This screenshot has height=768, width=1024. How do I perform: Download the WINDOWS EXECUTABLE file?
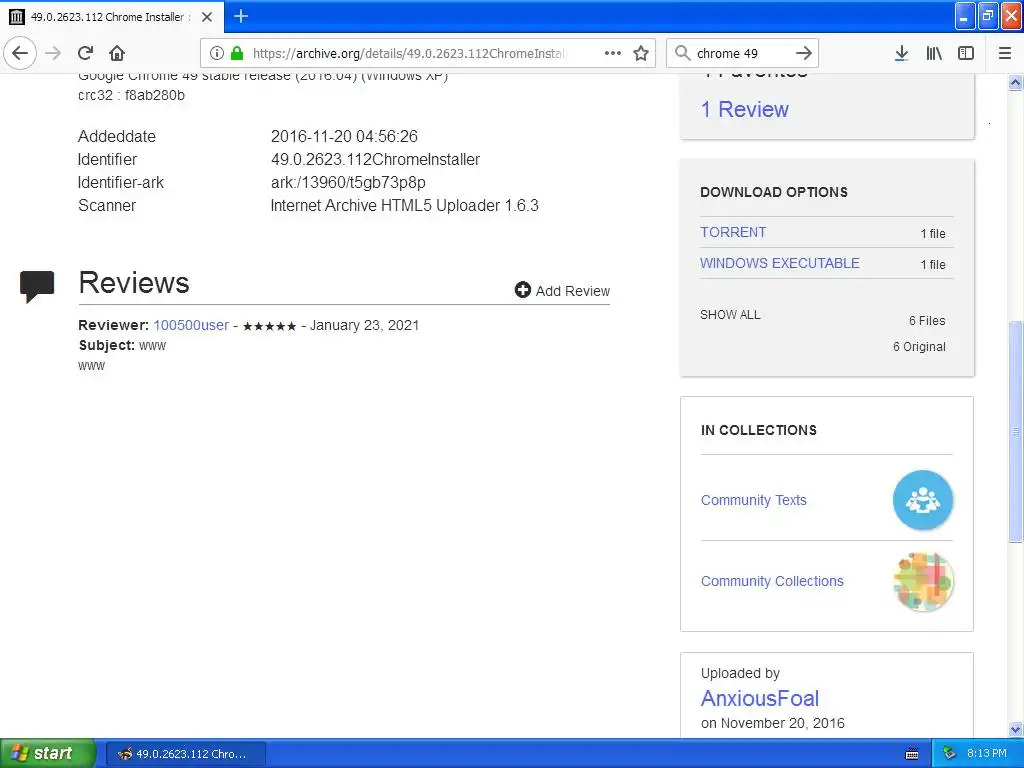780,263
